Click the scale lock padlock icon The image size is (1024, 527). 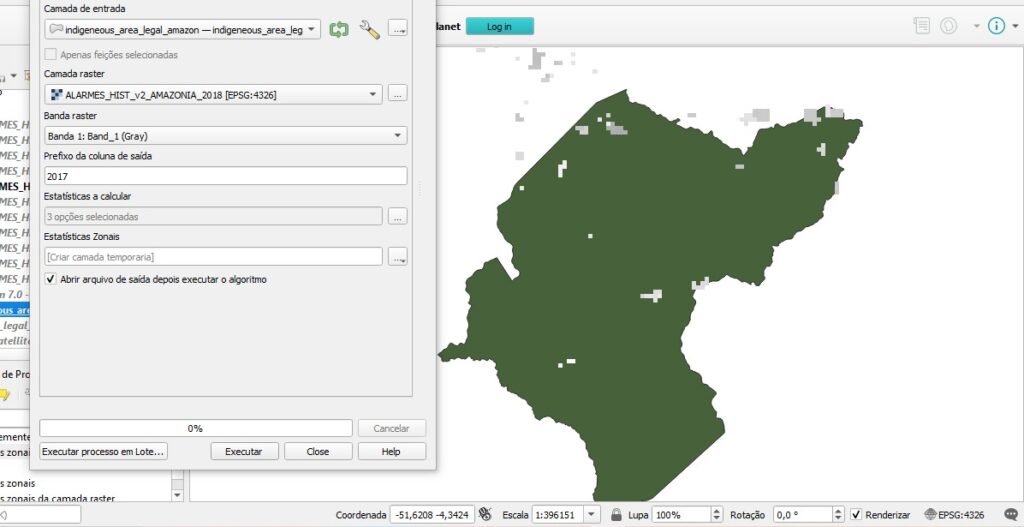[x=616, y=515]
